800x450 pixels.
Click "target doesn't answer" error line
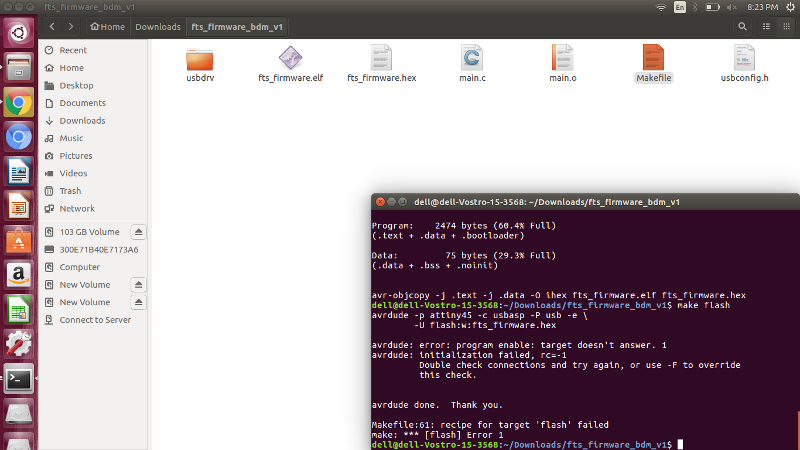point(519,345)
